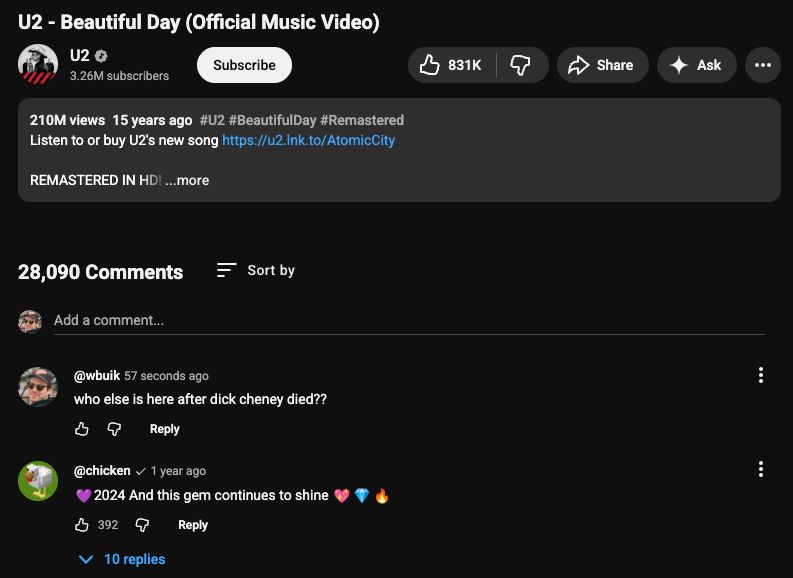The width and height of the screenshot is (793, 578).
Task: Click the #BeautifulDay hashtag
Action: pyautogui.click(x=272, y=120)
